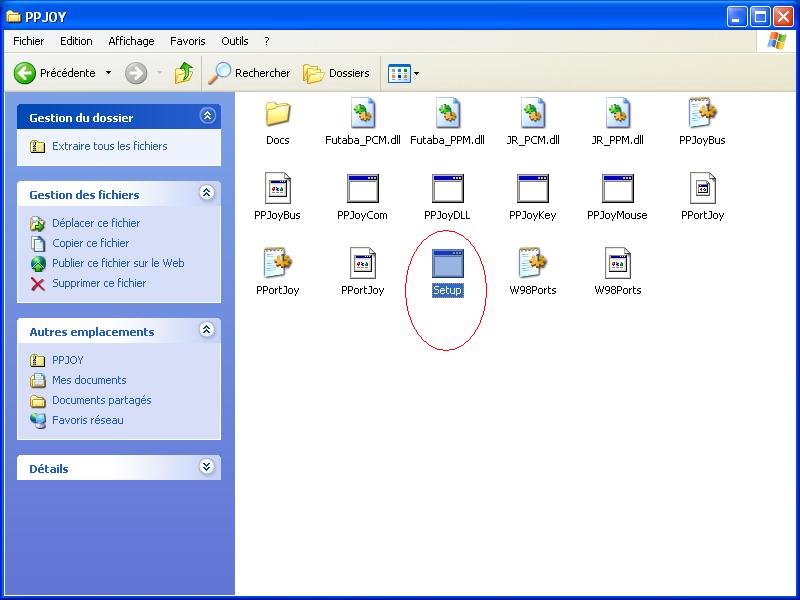Collapse the Gestion du dossier panel
The image size is (800, 600).
(x=207, y=116)
